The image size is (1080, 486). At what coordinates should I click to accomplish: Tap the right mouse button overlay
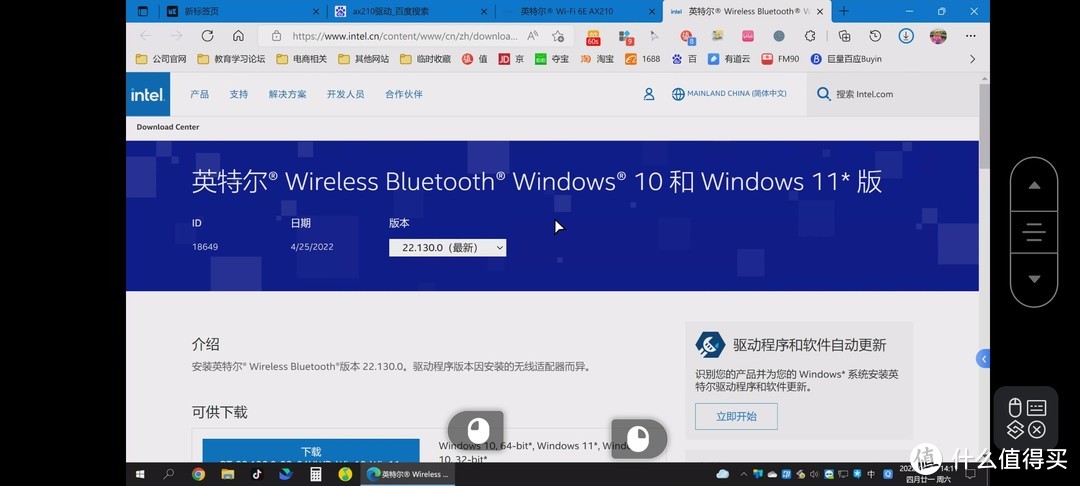coord(639,439)
